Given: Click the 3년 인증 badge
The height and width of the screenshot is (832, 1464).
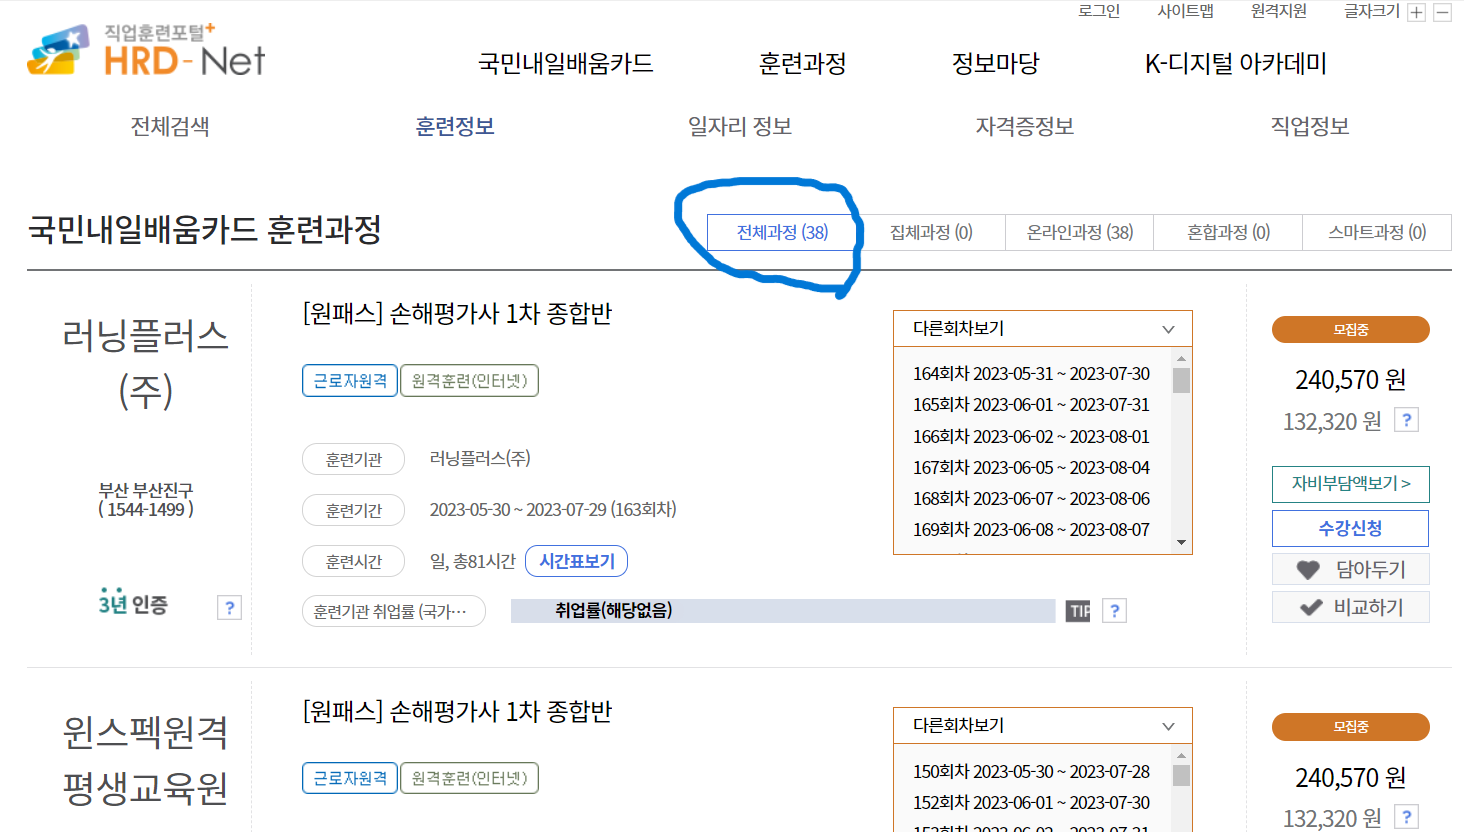Looking at the screenshot, I should (133, 602).
